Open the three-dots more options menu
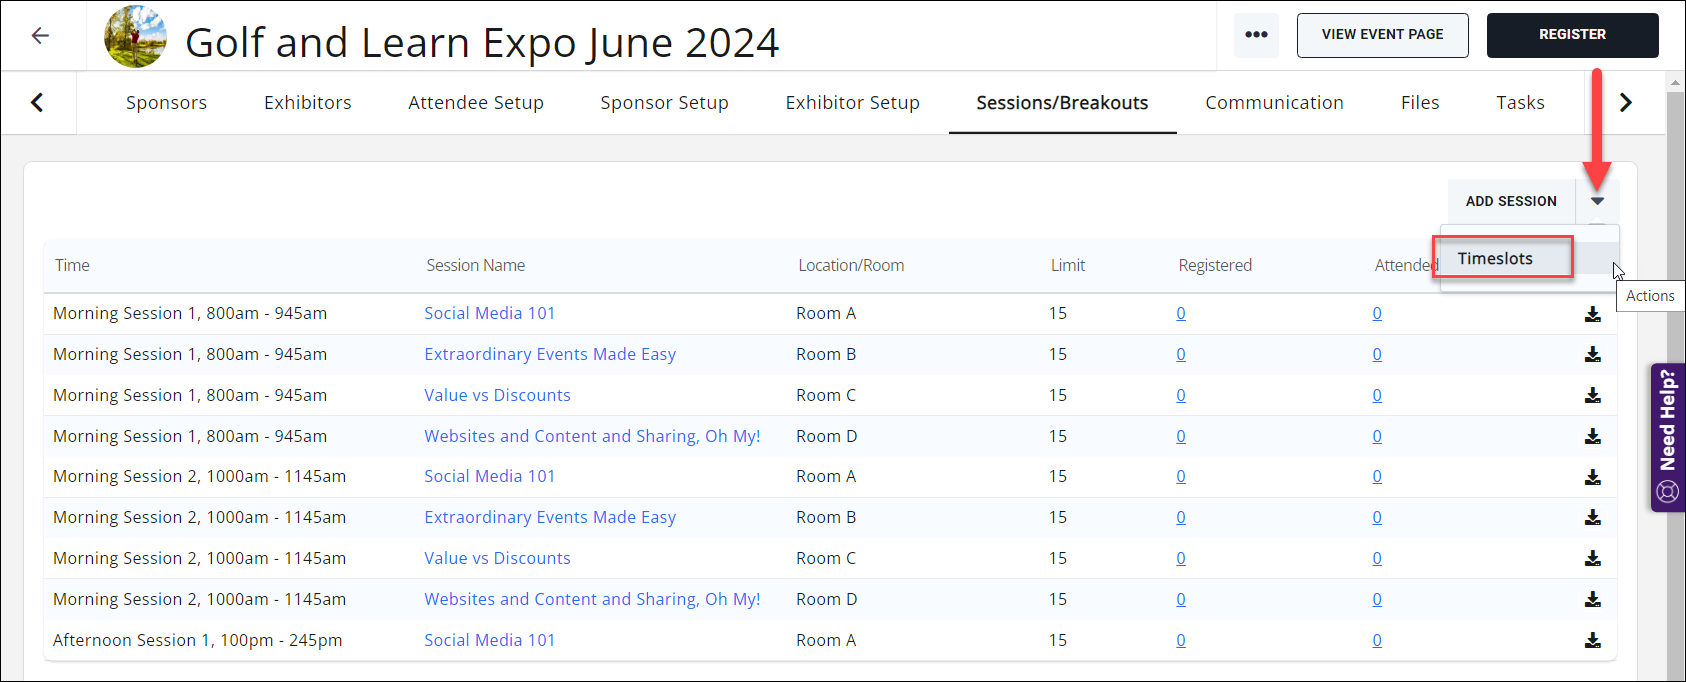The width and height of the screenshot is (1686, 682). click(1256, 35)
